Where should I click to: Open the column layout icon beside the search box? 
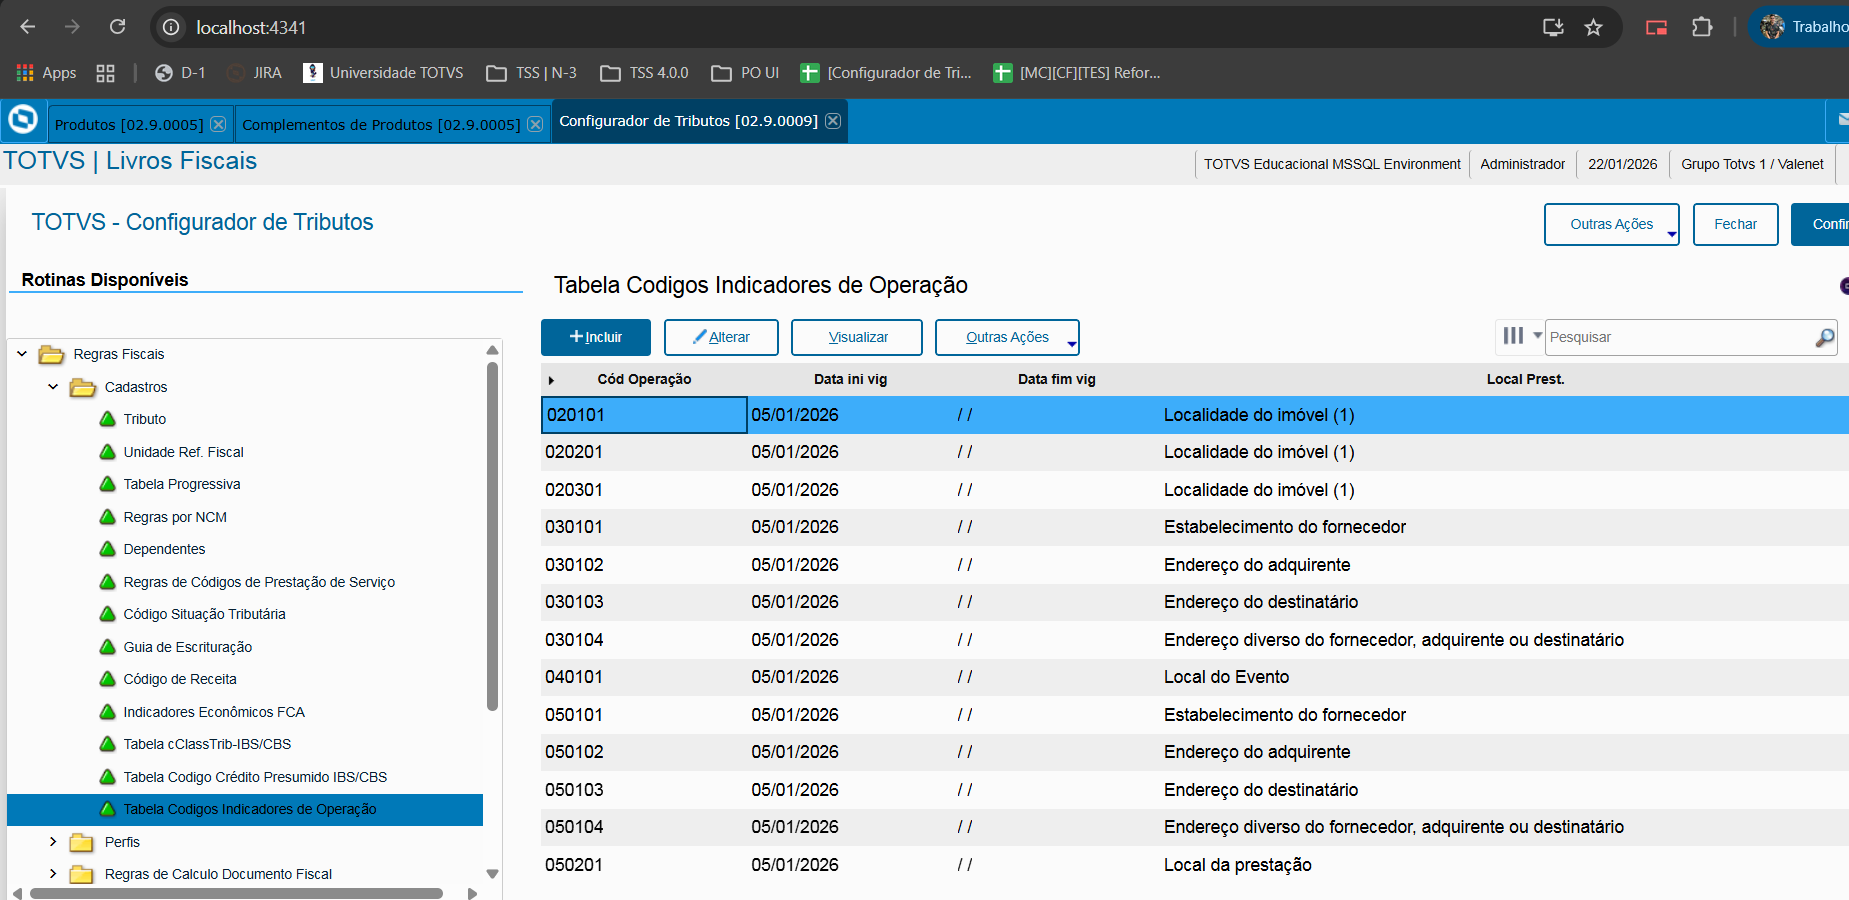click(1512, 337)
